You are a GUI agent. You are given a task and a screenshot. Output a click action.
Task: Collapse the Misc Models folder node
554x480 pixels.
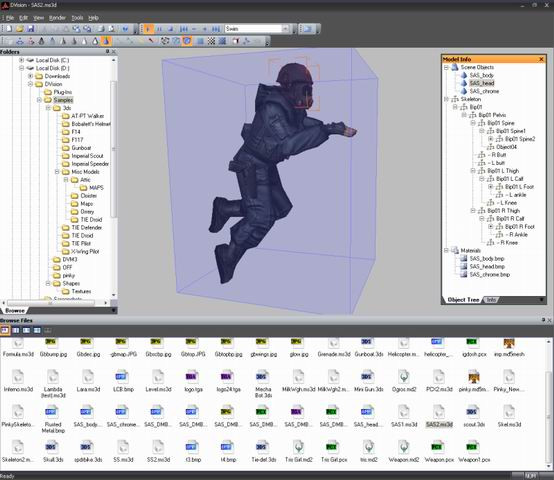(57, 172)
